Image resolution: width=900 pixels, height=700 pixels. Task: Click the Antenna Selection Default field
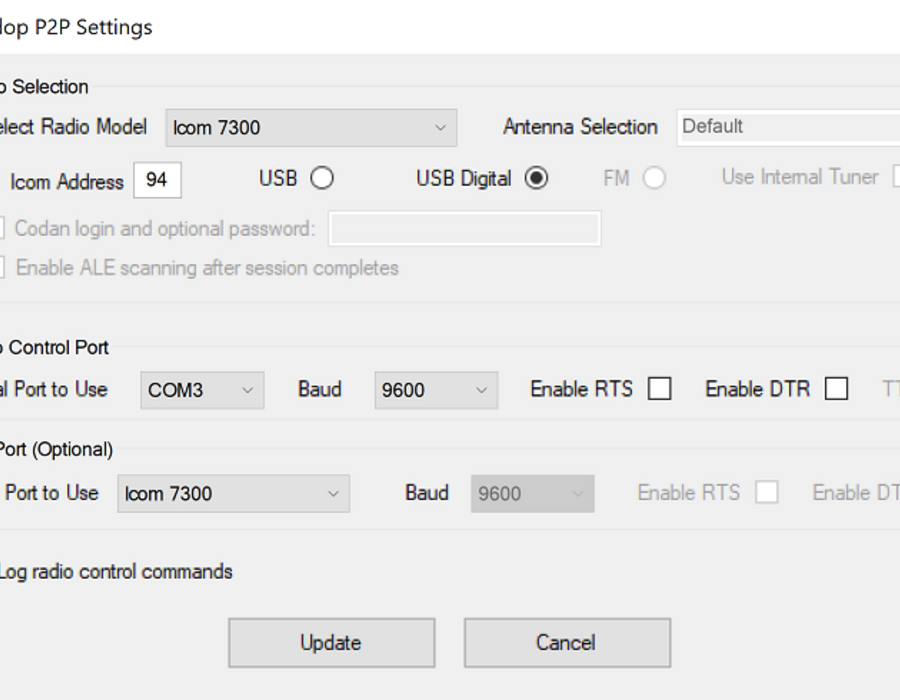[x=789, y=127]
